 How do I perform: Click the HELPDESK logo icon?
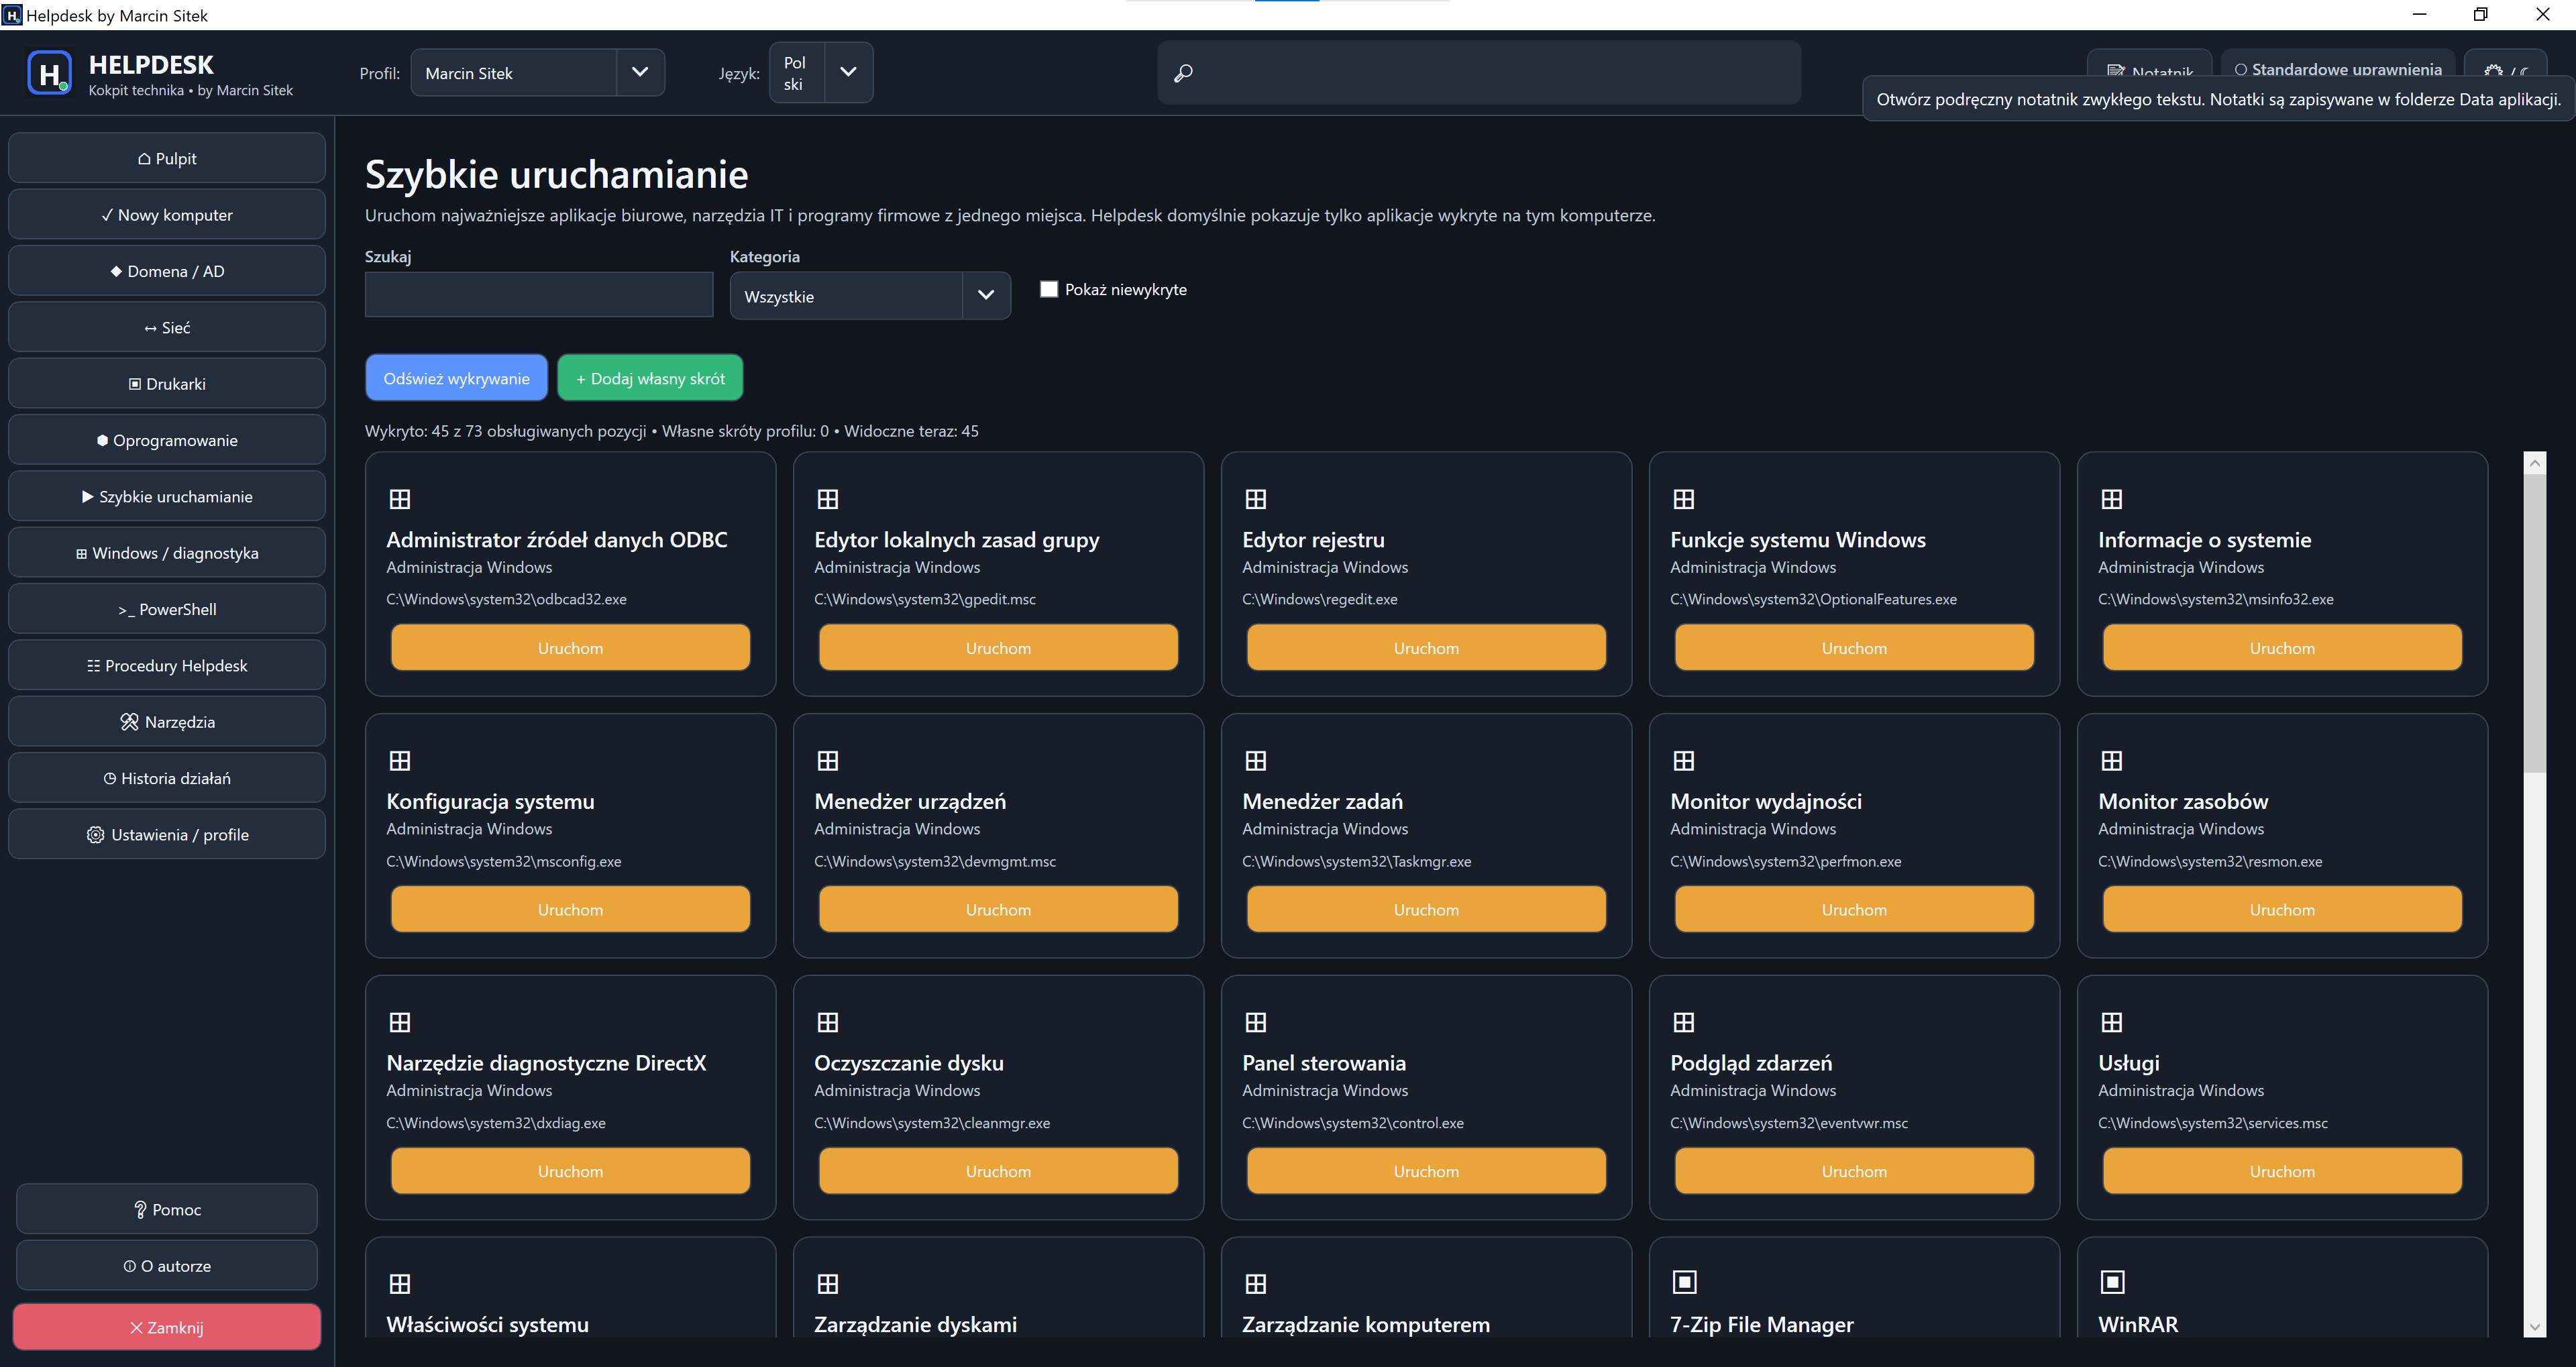click(50, 73)
